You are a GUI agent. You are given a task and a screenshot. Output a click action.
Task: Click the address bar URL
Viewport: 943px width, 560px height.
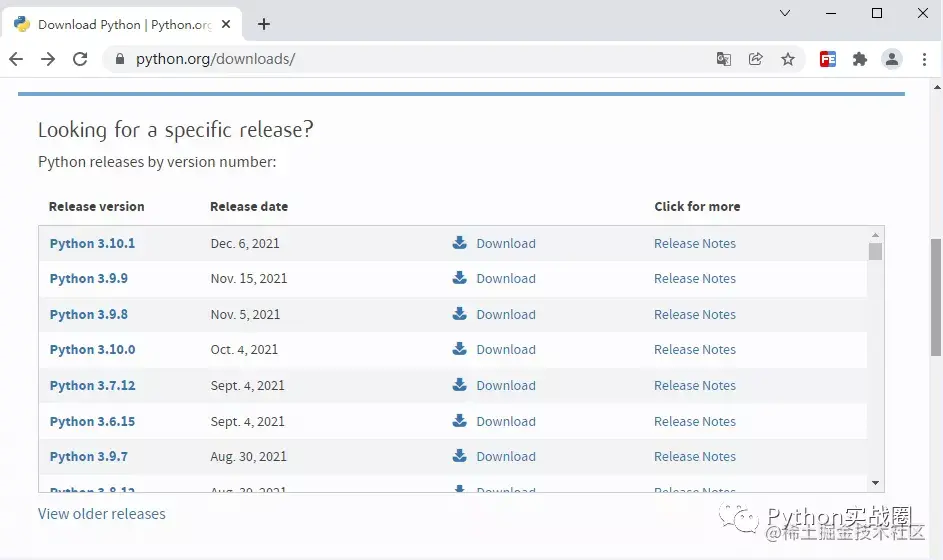pyautogui.click(x=215, y=59)
